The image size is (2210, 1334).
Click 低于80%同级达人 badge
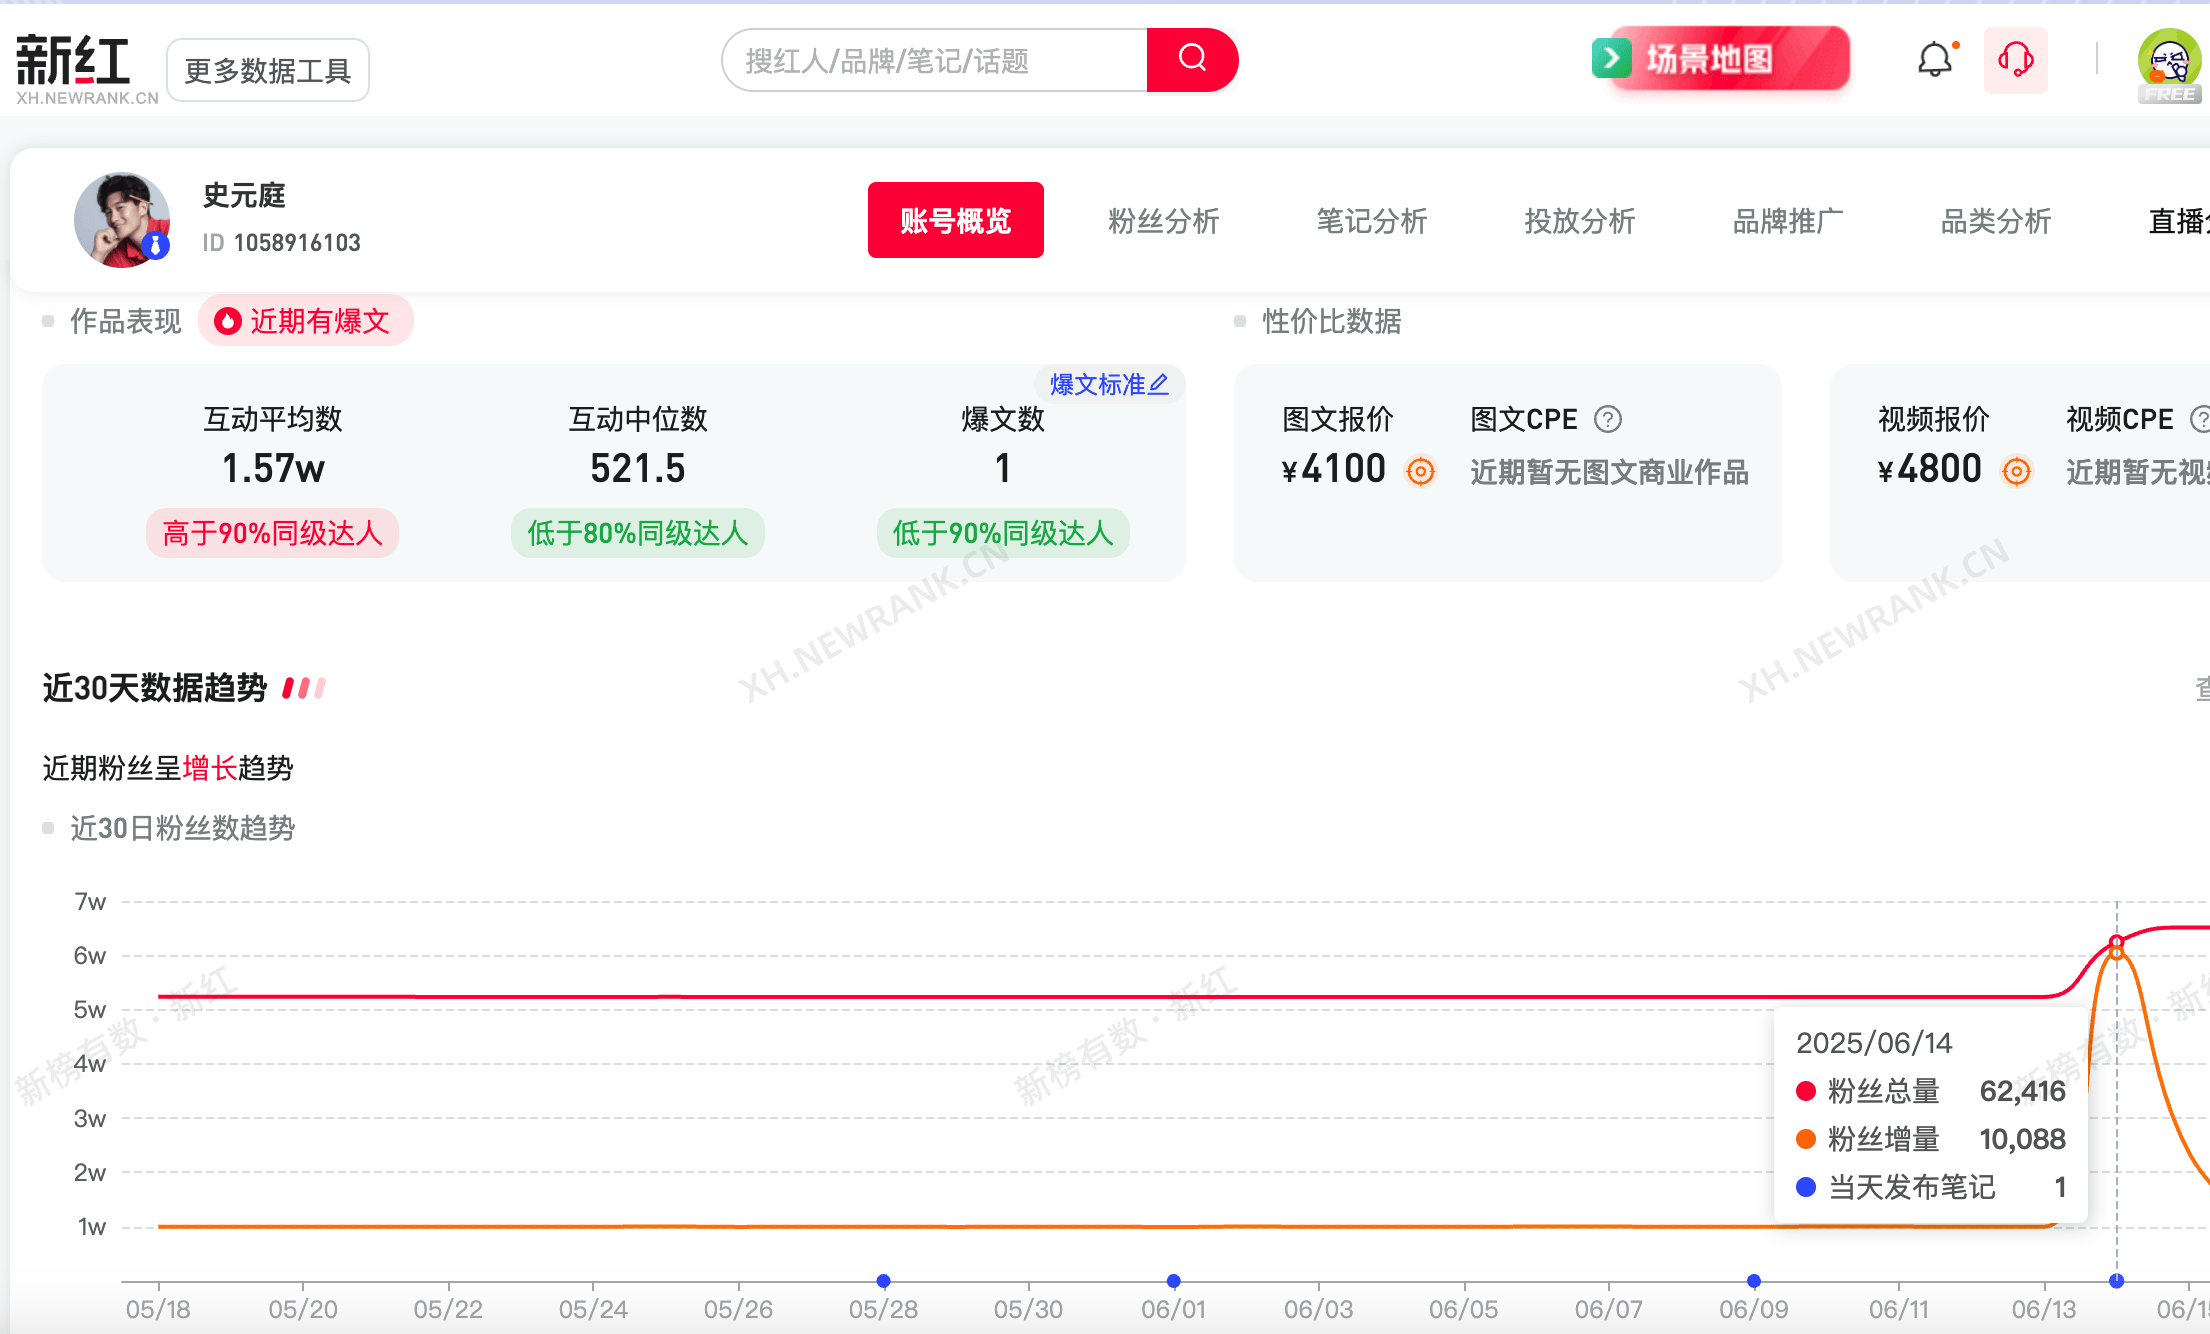point(638,533)
